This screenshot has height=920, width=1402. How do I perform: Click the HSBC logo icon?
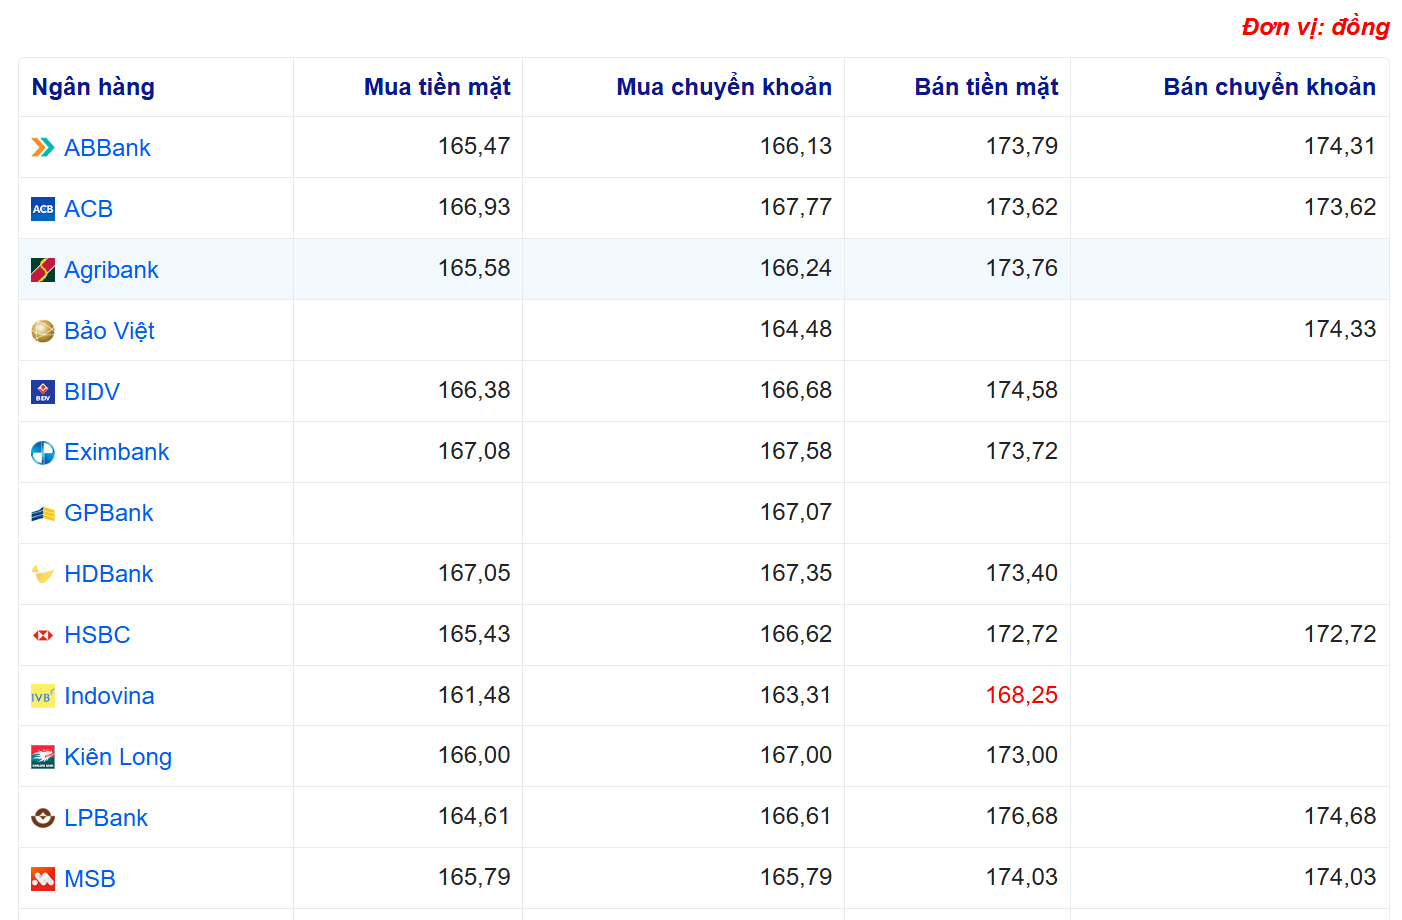tap(43, 635)
